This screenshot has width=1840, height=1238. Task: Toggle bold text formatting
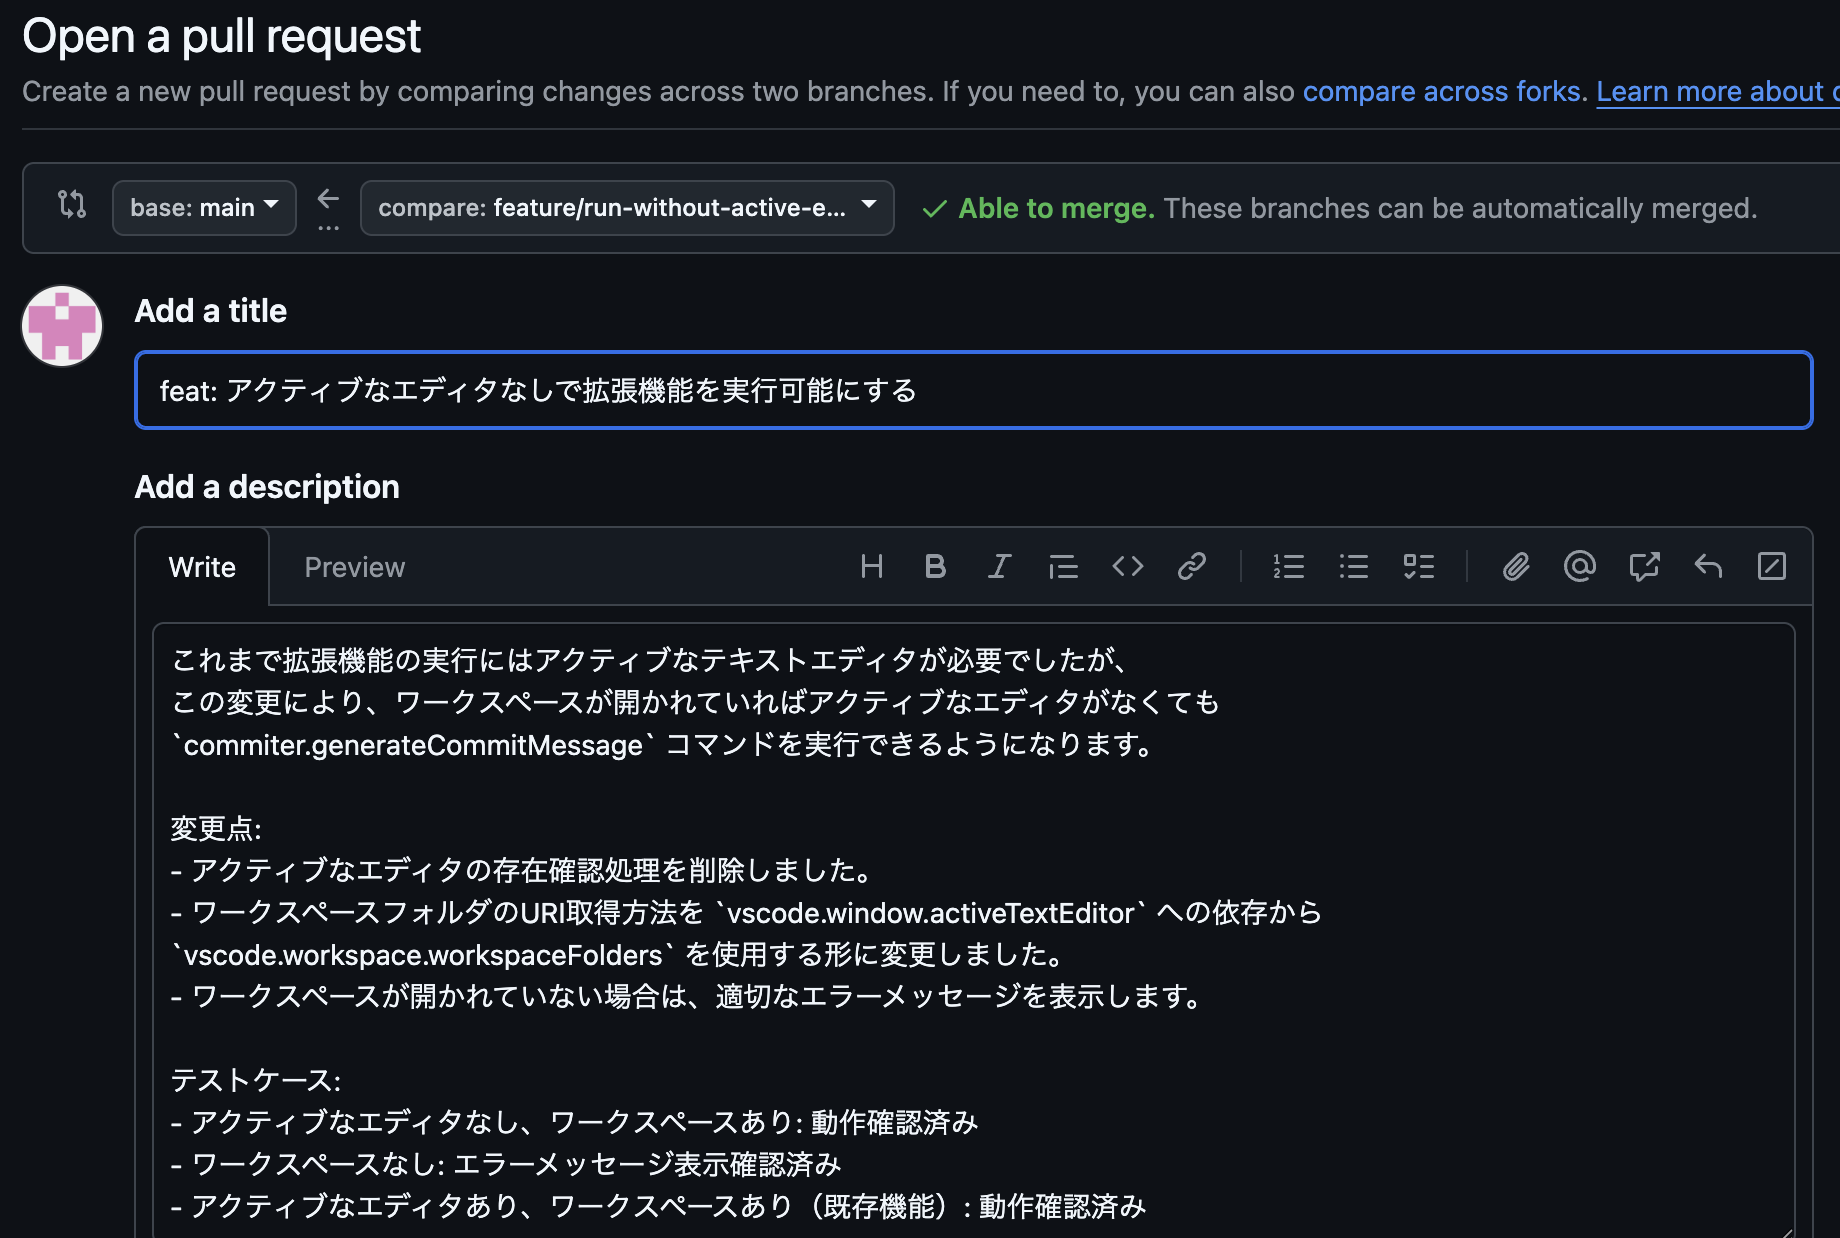coord(935,566)
